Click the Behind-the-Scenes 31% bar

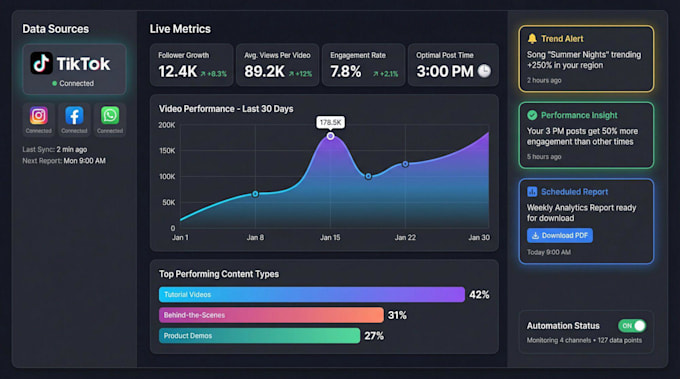(x=271, y=315)
